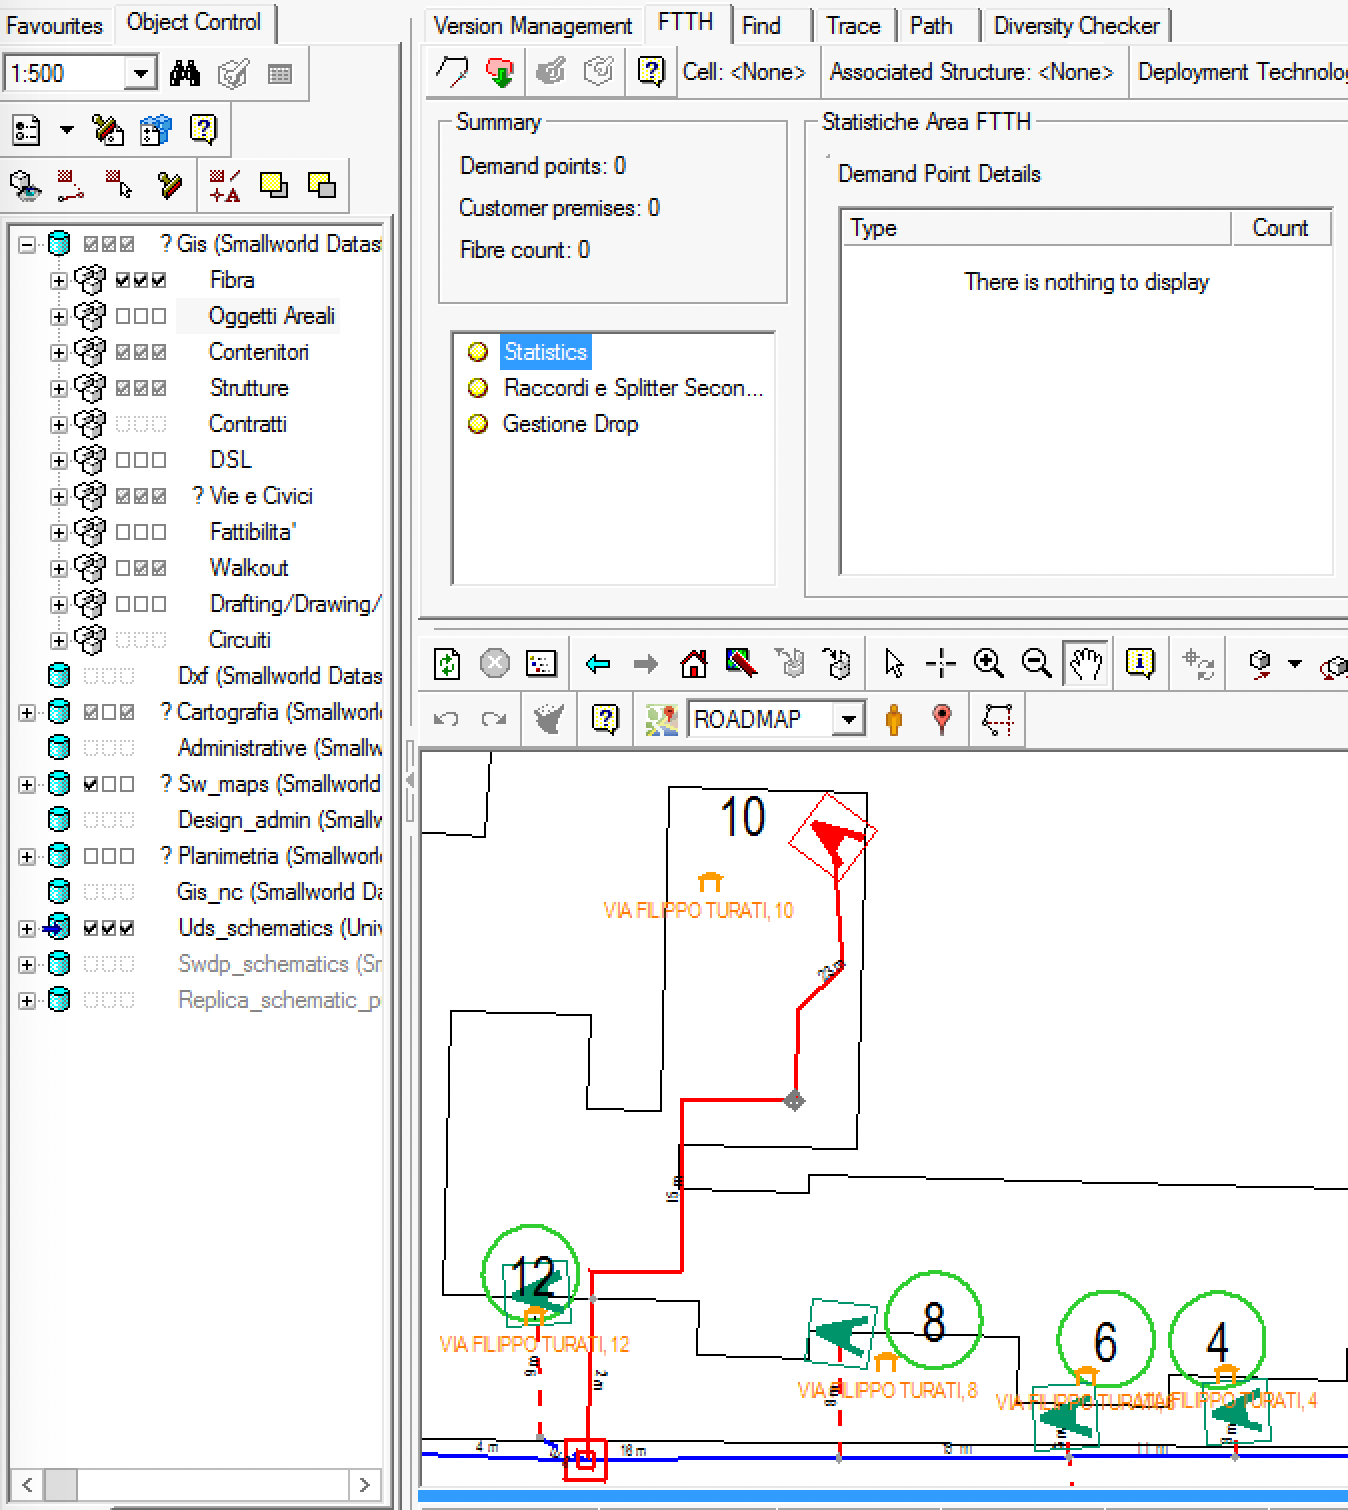The width and height of the screenshot is (1348, 1510).
Task: Expand the Strutture tree node
Action: click(59, 388)
